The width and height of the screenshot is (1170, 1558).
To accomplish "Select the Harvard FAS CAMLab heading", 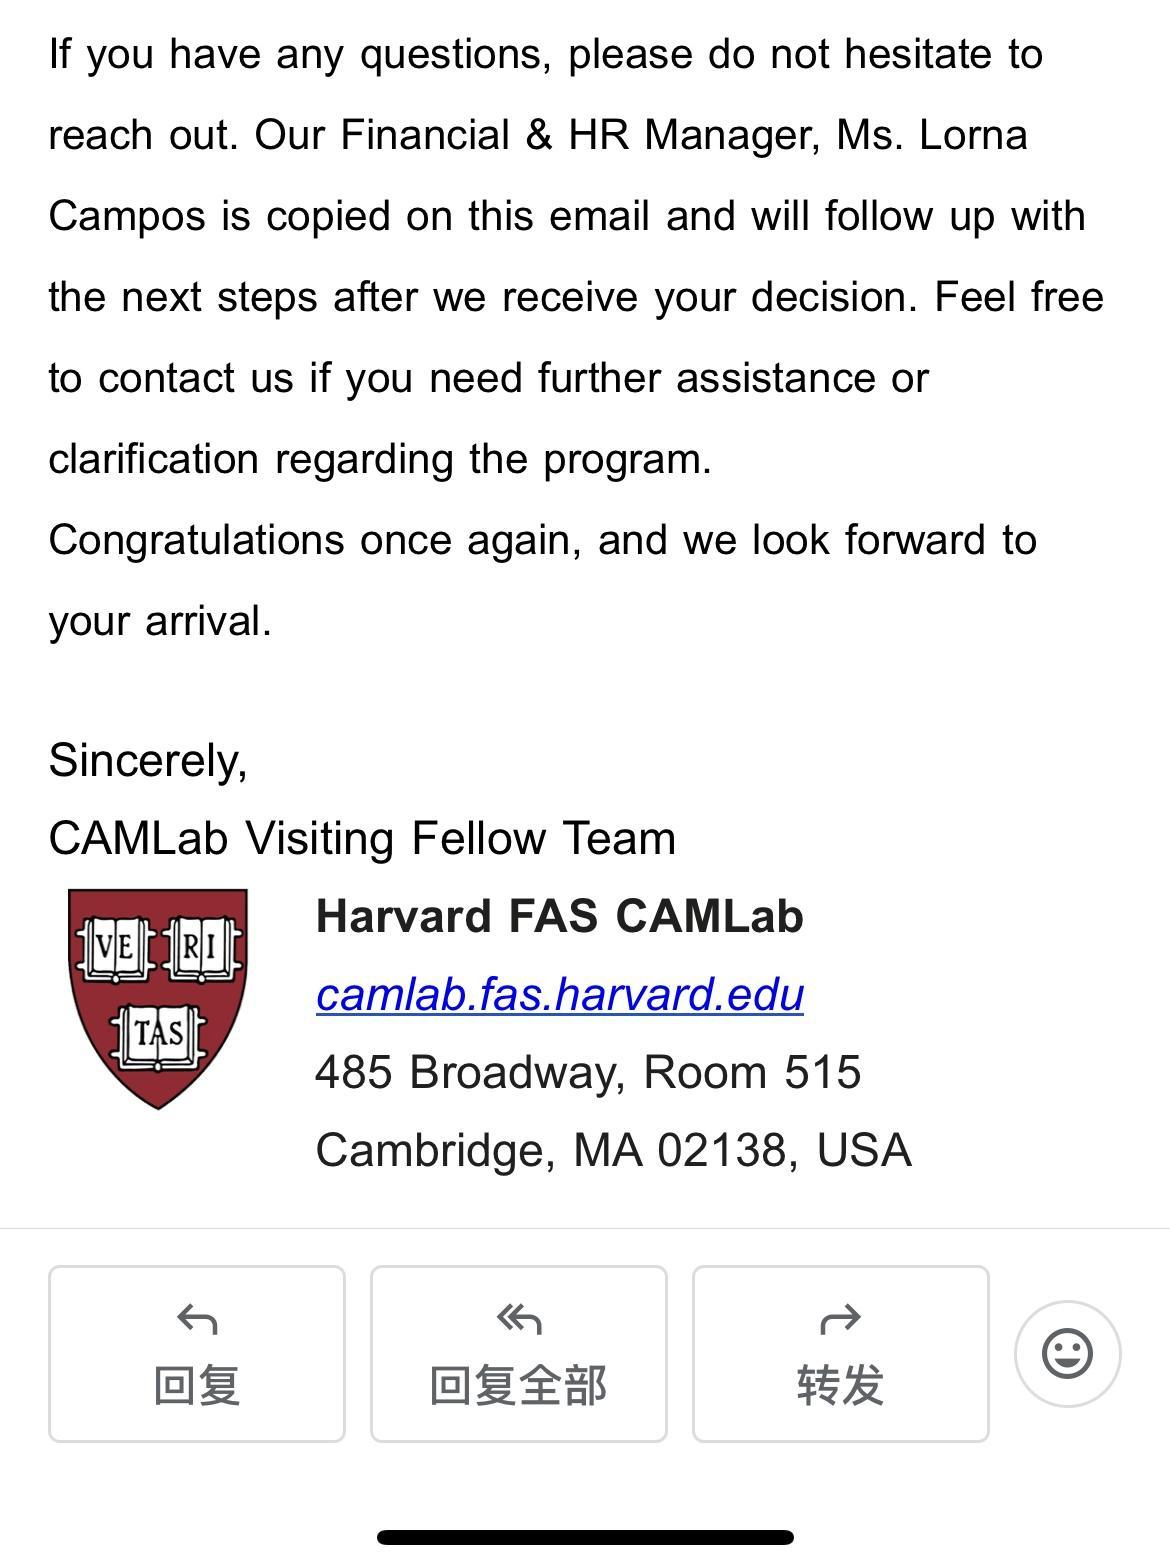I will point(560,916).
